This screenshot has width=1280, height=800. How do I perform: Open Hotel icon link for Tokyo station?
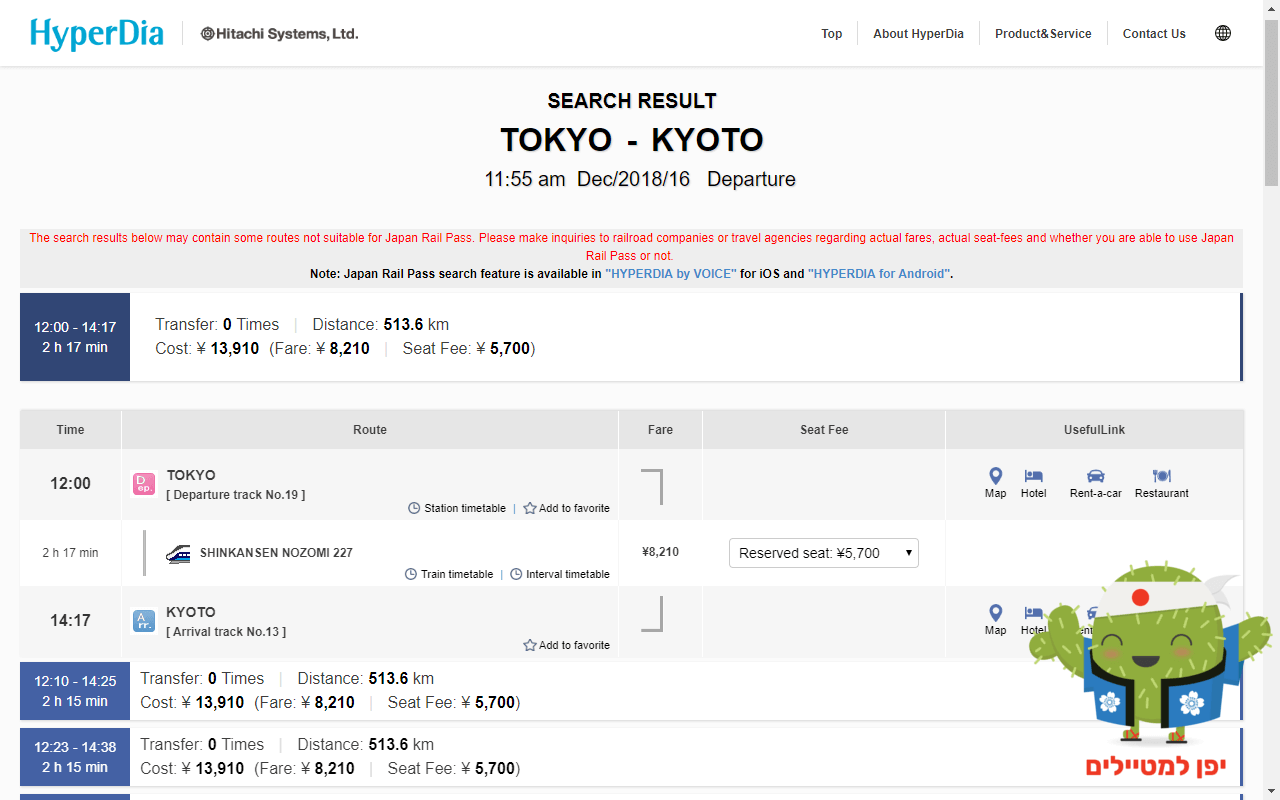1033,477
